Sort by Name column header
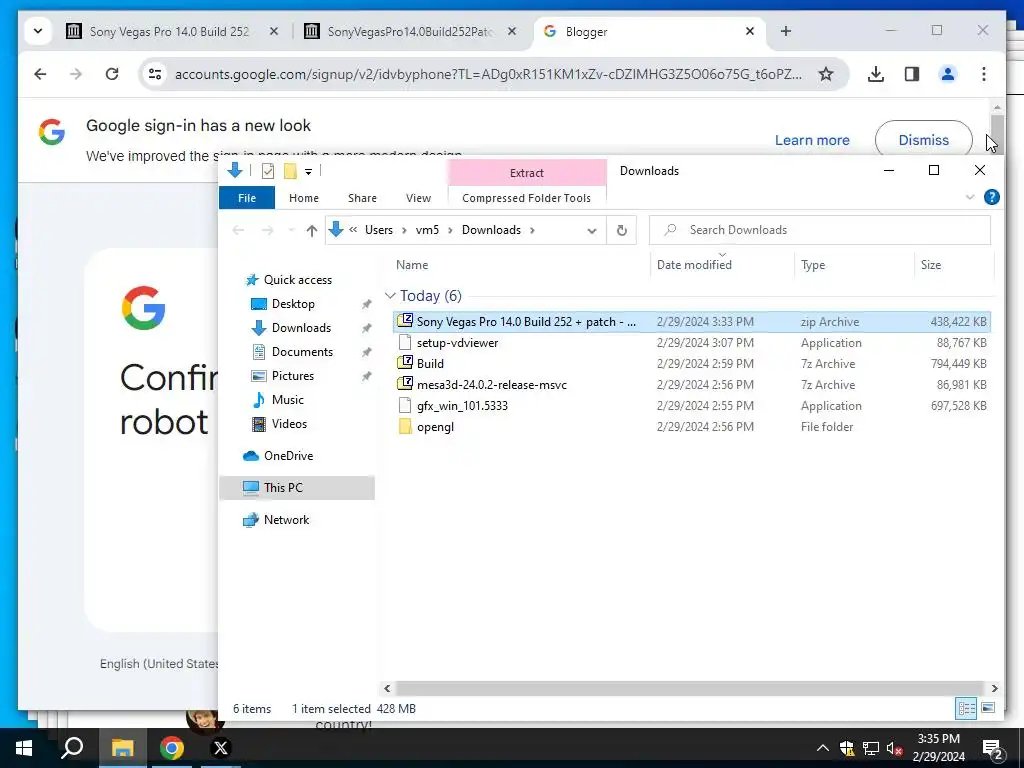The height and width of the screenshot is (768, 1024). 412,264
